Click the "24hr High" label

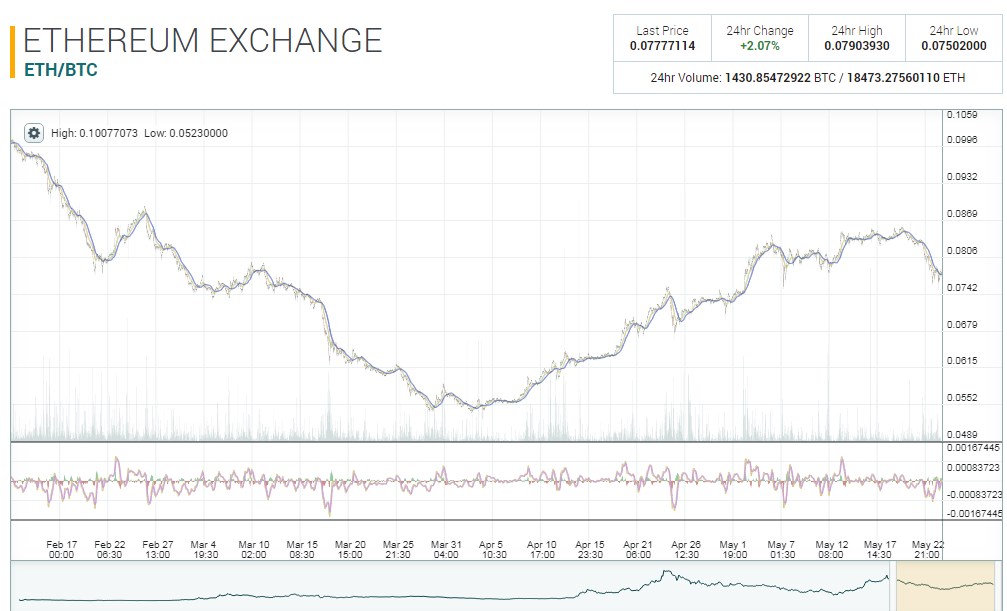click(857, 30)
